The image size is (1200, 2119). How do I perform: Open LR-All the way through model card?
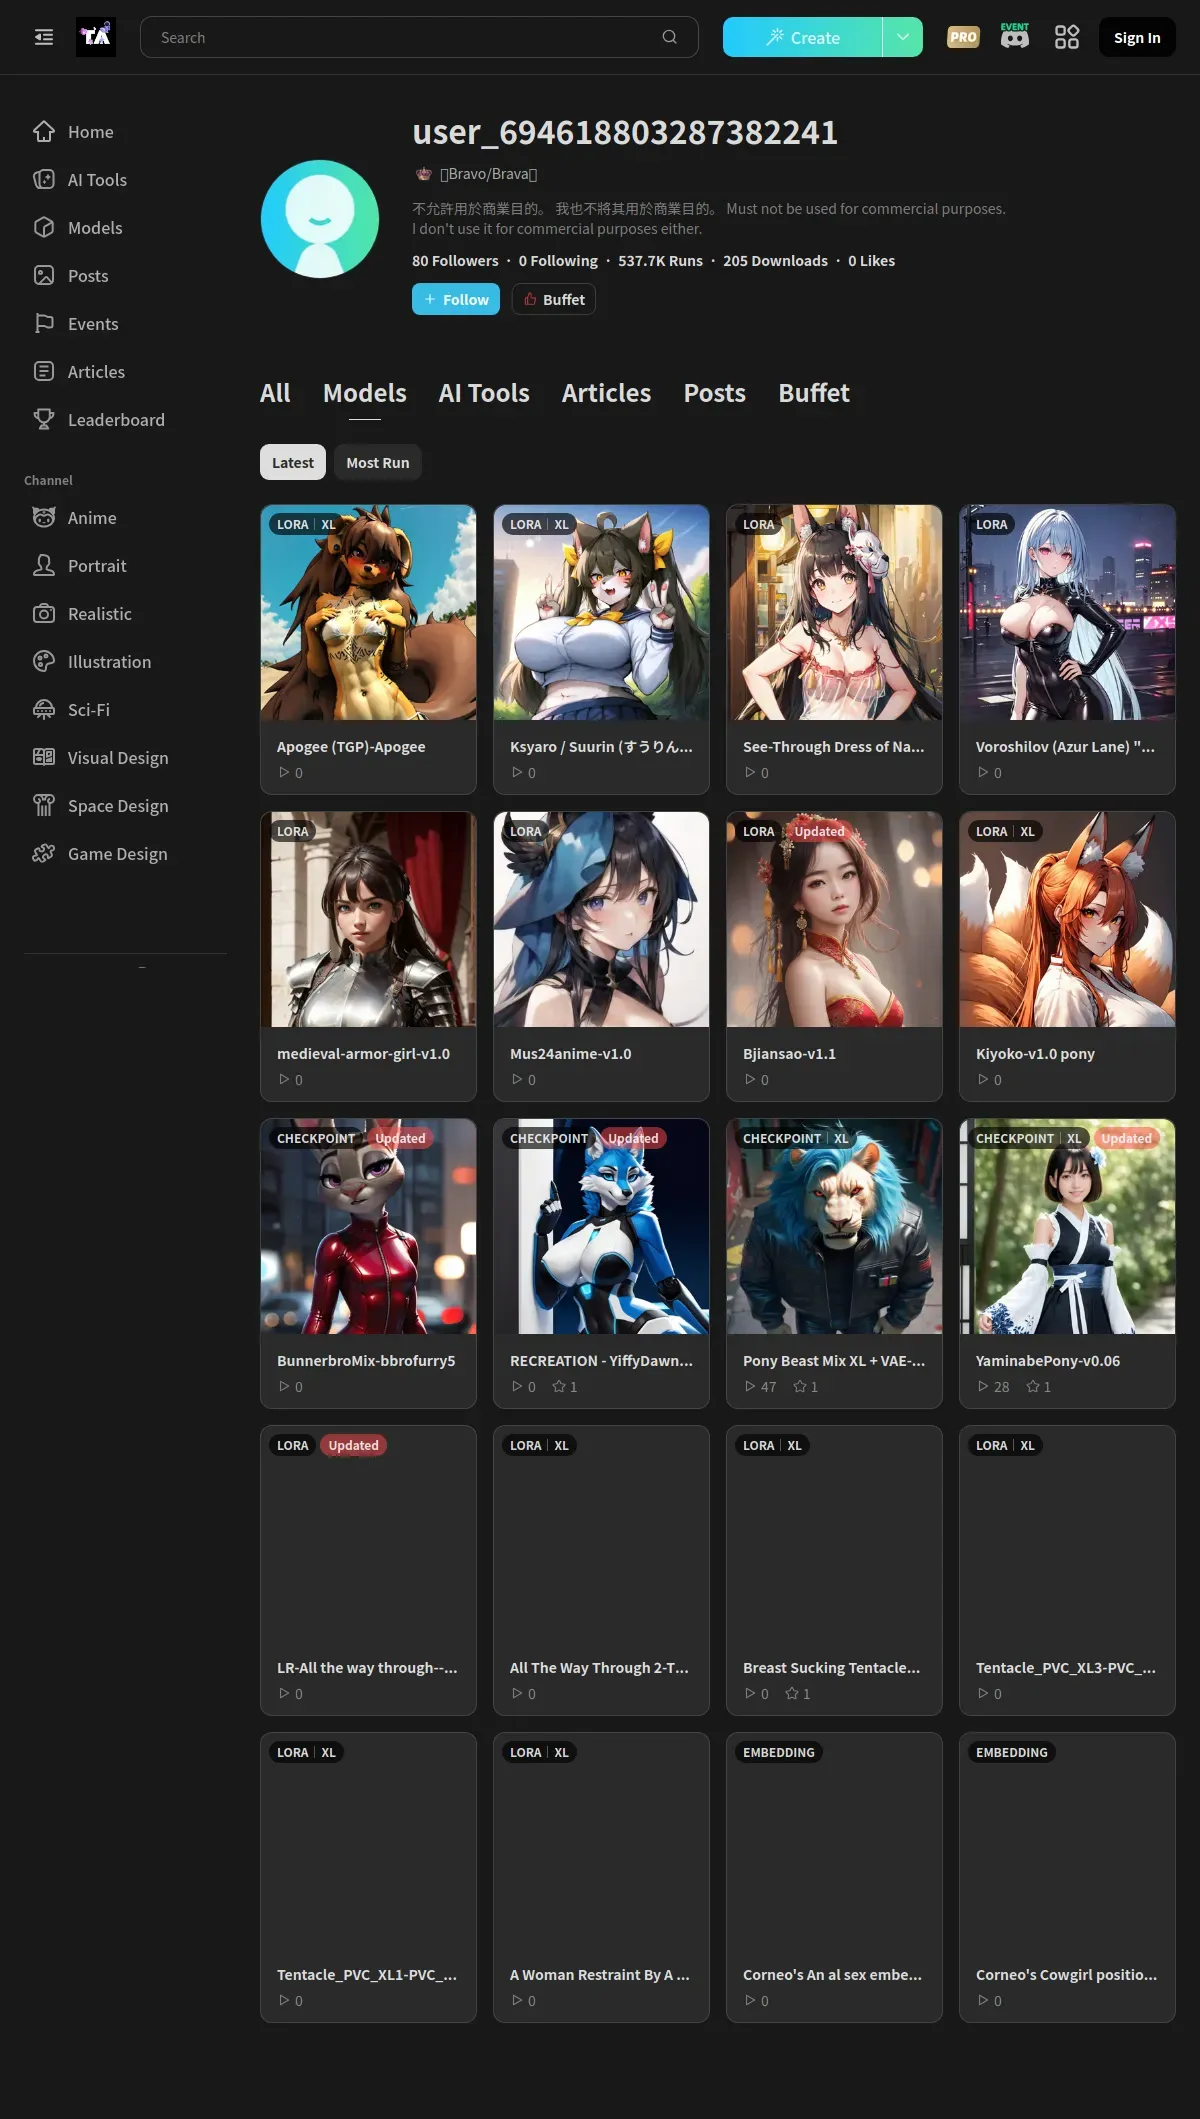click(x=368, y=1570)
